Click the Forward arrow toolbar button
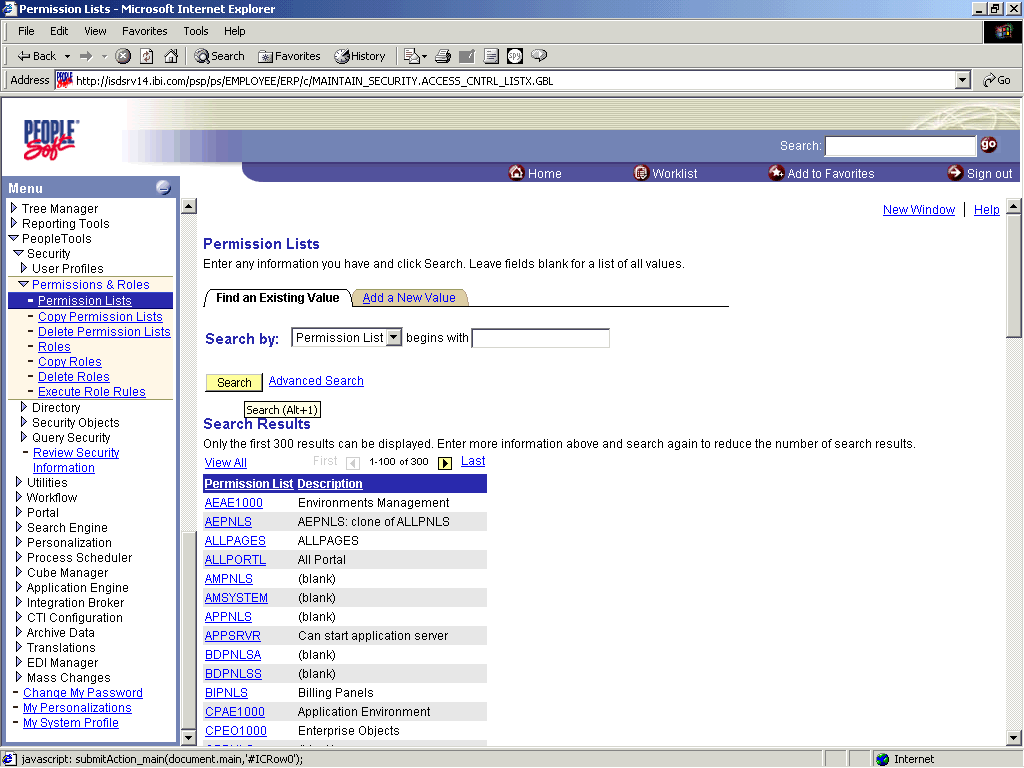This screenshot has width=1024, height=768. pos(86,56)
